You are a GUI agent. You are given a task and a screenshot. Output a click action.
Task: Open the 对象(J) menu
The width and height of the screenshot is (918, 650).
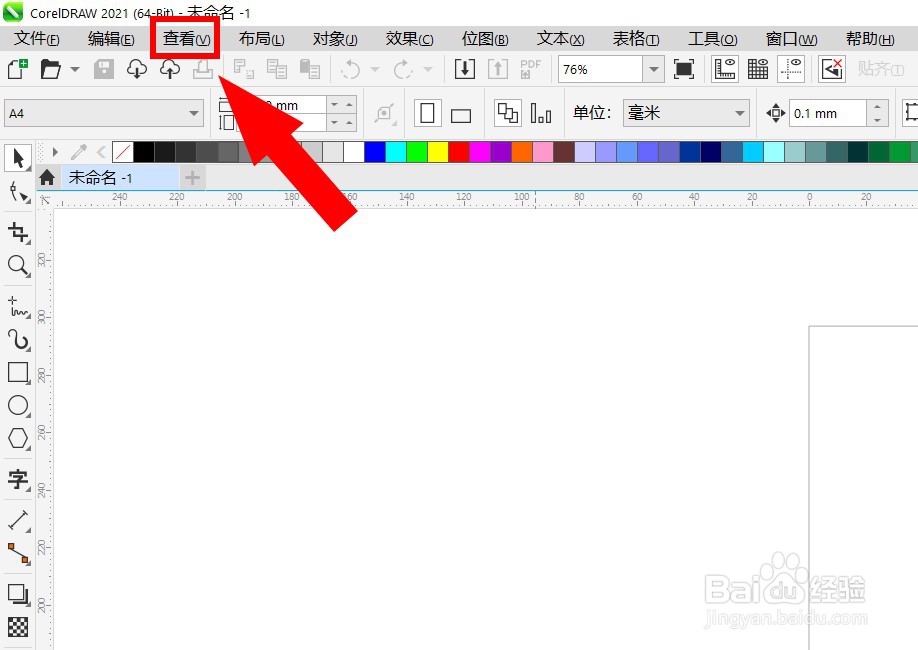[x=335, y=39]
